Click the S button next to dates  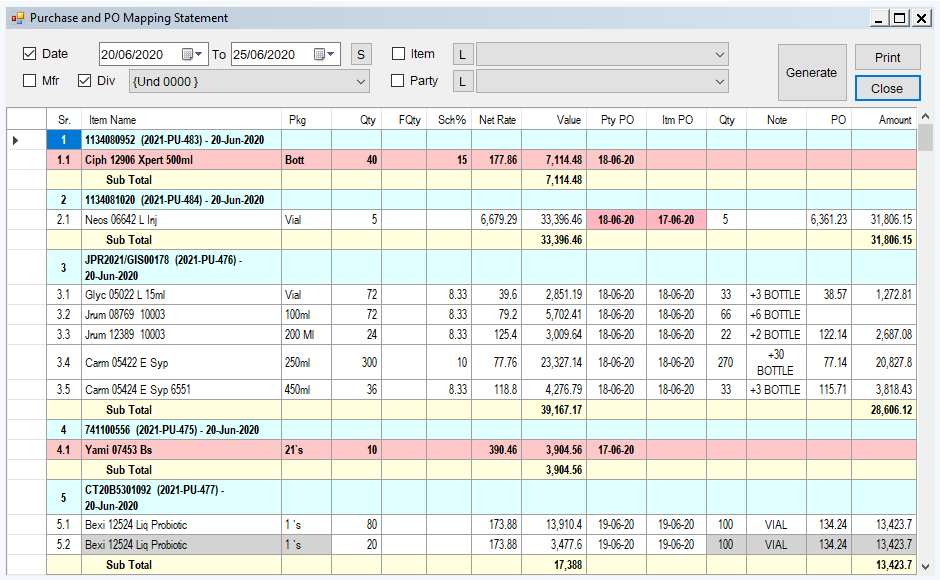(x=360, y=54)
